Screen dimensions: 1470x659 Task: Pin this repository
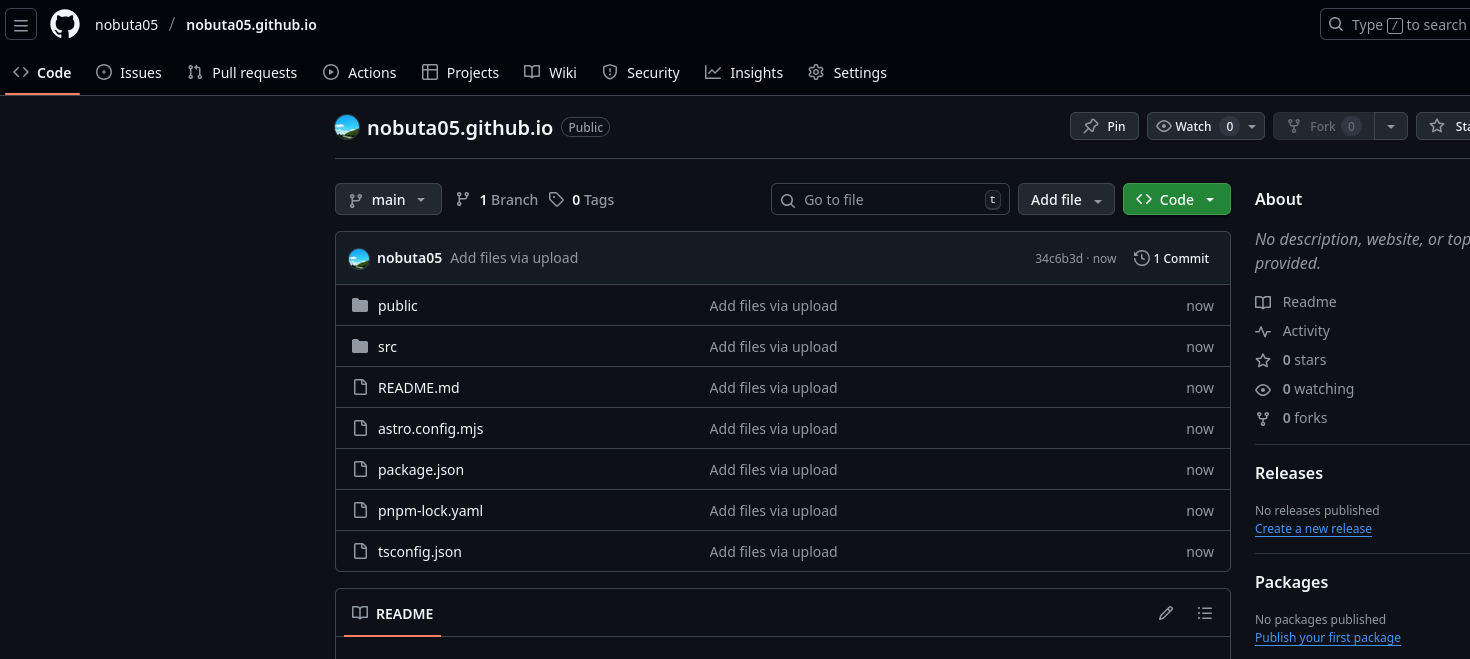click(1104, 126)
